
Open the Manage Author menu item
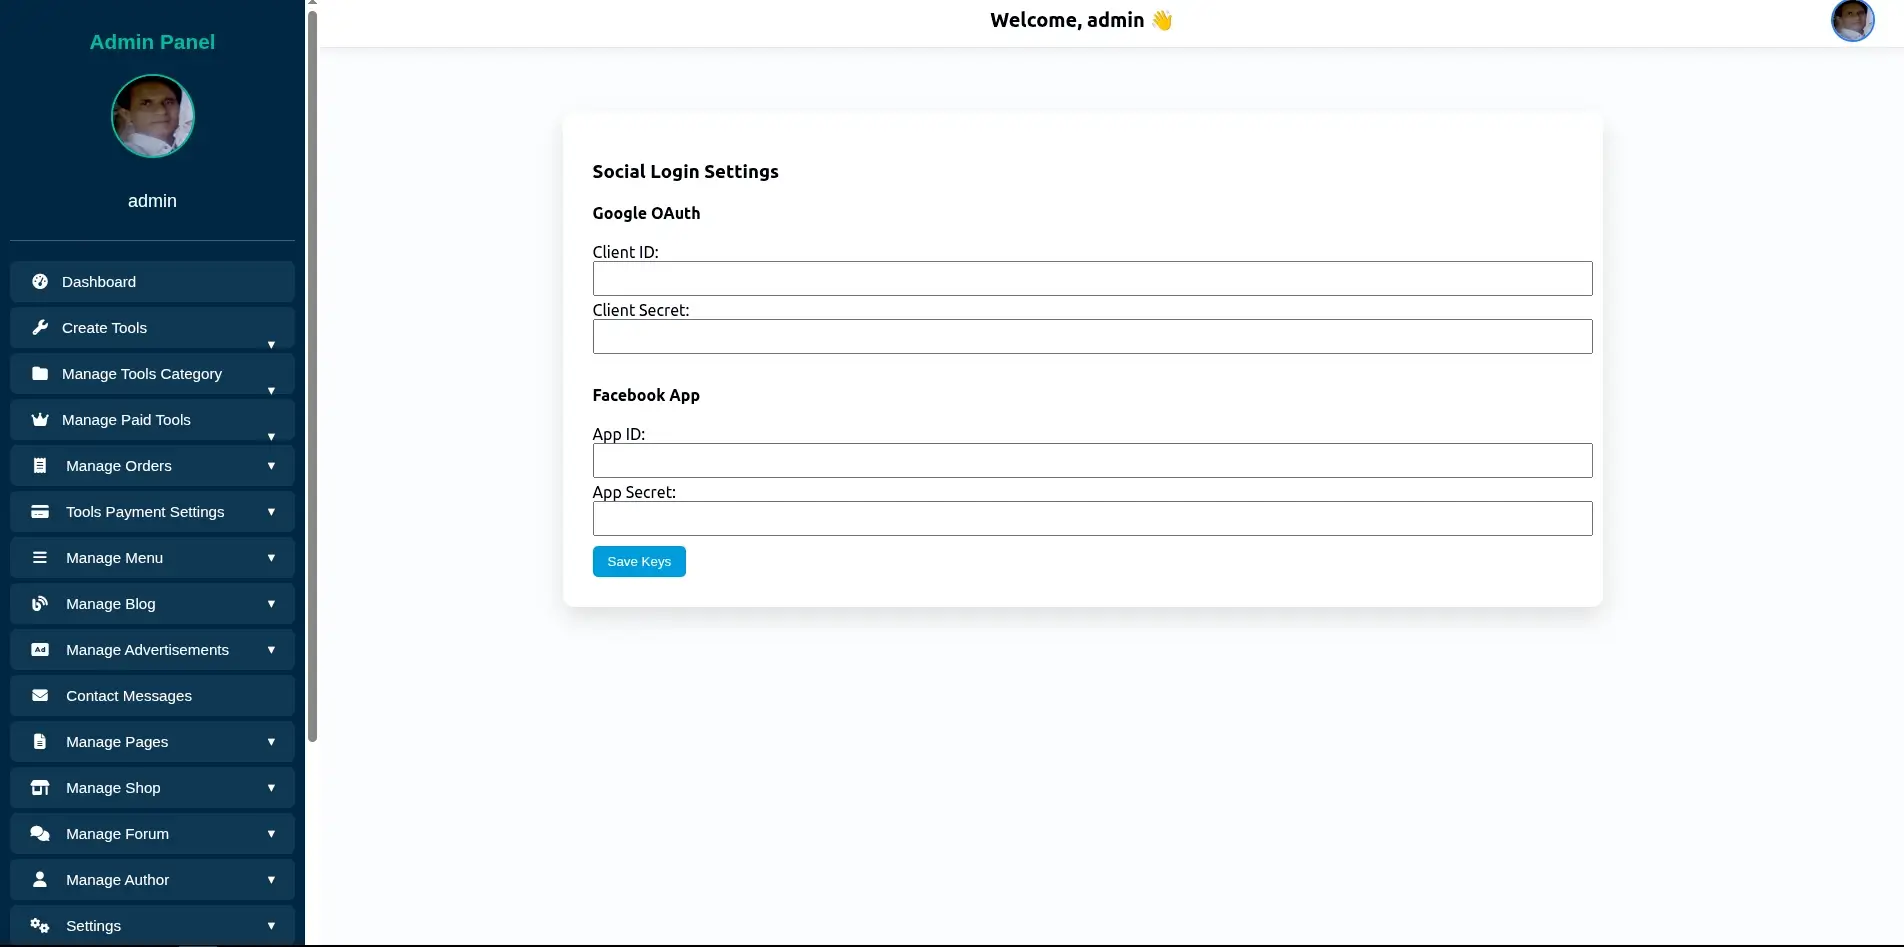point(117,880)
